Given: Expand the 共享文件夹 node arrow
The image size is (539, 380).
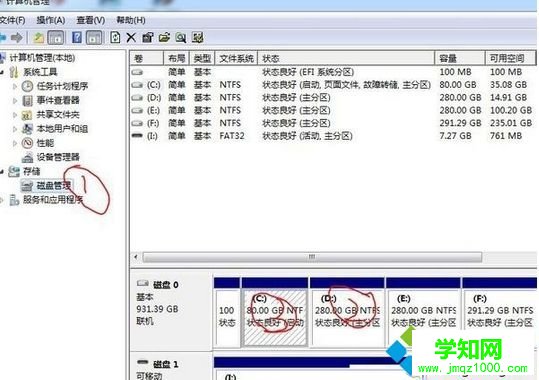Looking at the screenshot, I should click(x=15, y=115).
